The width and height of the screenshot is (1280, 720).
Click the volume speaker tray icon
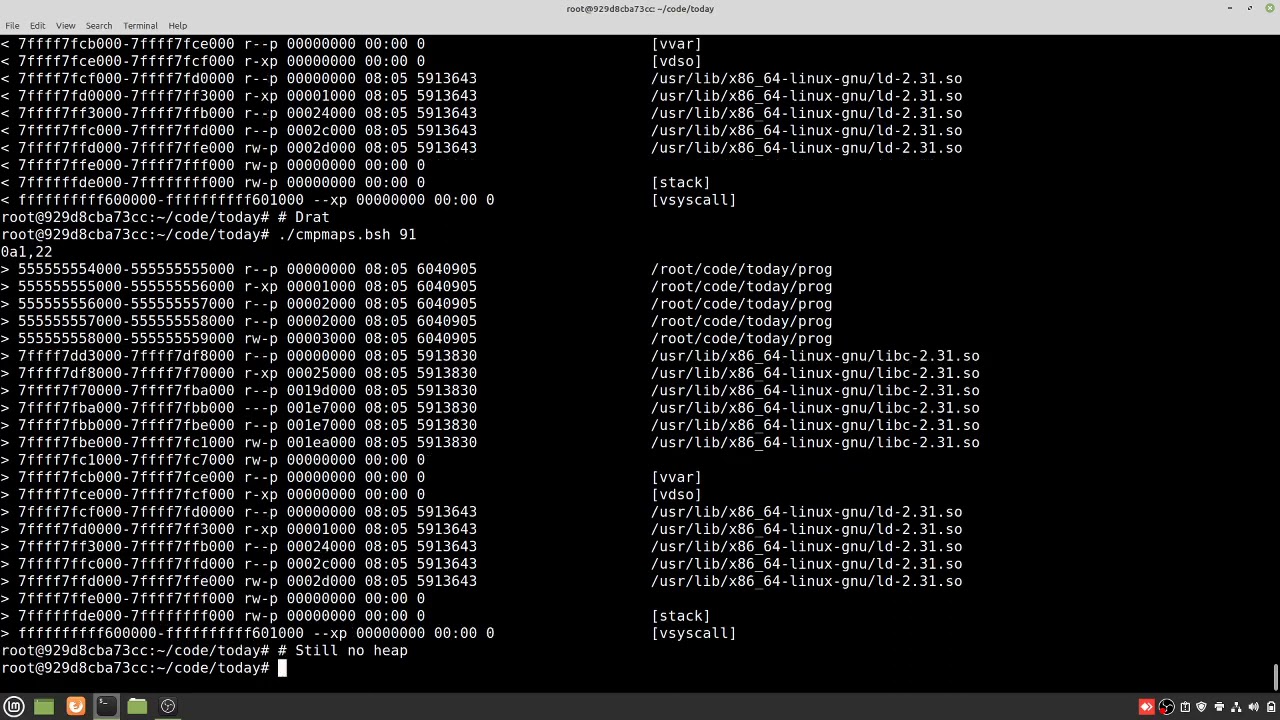[1253, 707]
